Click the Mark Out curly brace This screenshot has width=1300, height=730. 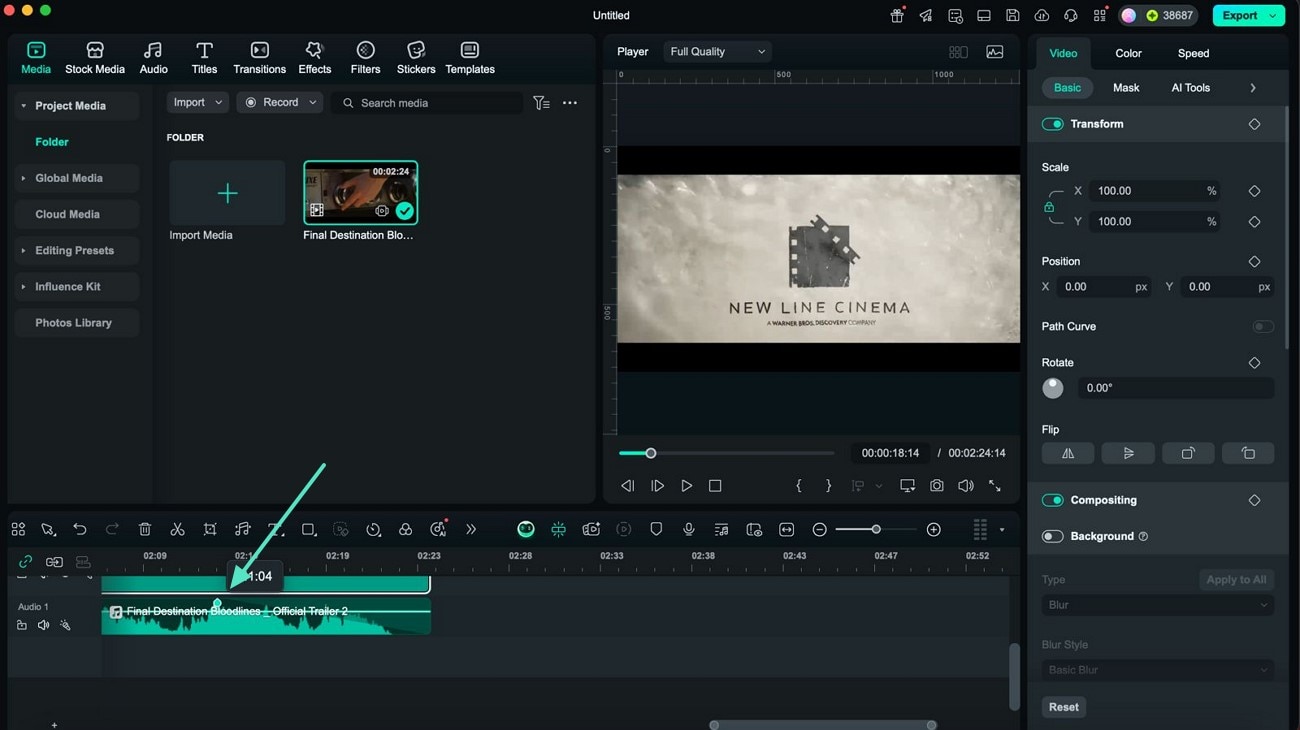(x=828, y=485)
